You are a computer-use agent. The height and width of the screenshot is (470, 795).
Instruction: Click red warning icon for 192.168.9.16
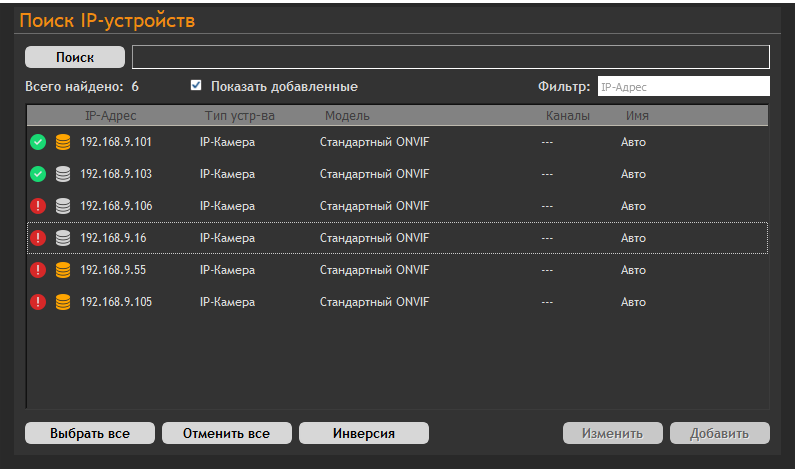tap(38, 238)
